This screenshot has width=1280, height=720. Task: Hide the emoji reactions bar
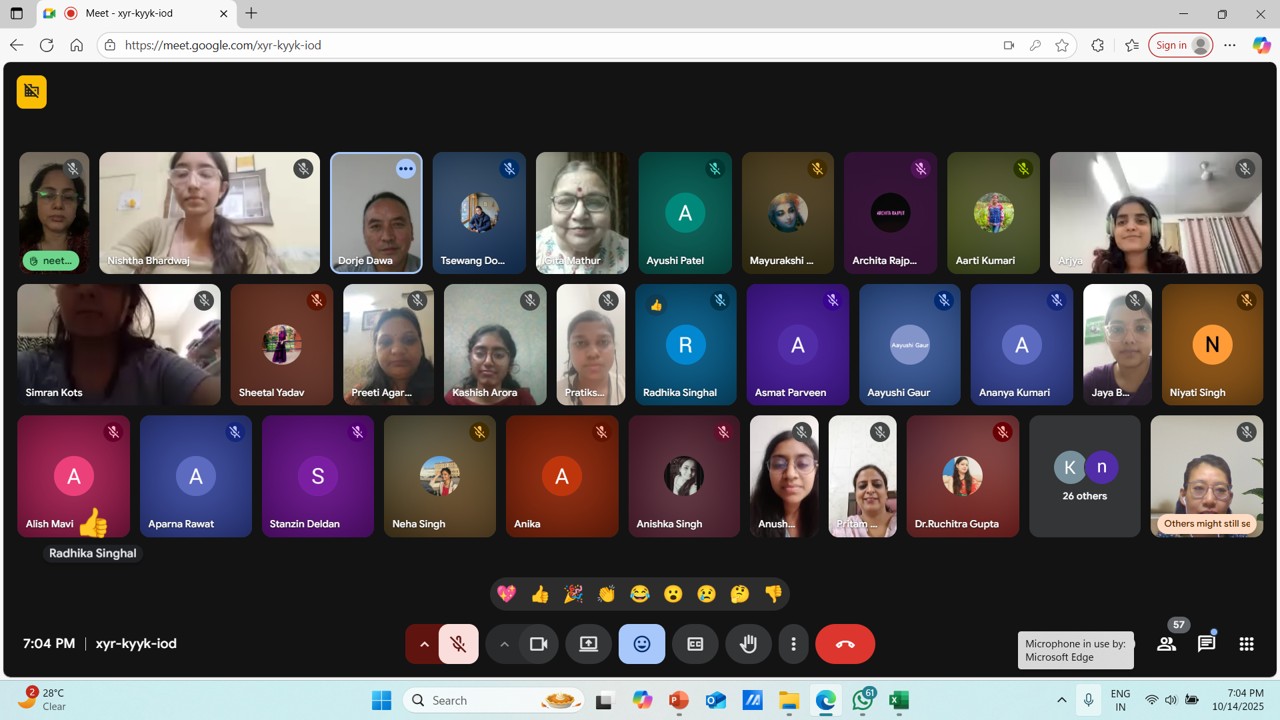point(642,644)
